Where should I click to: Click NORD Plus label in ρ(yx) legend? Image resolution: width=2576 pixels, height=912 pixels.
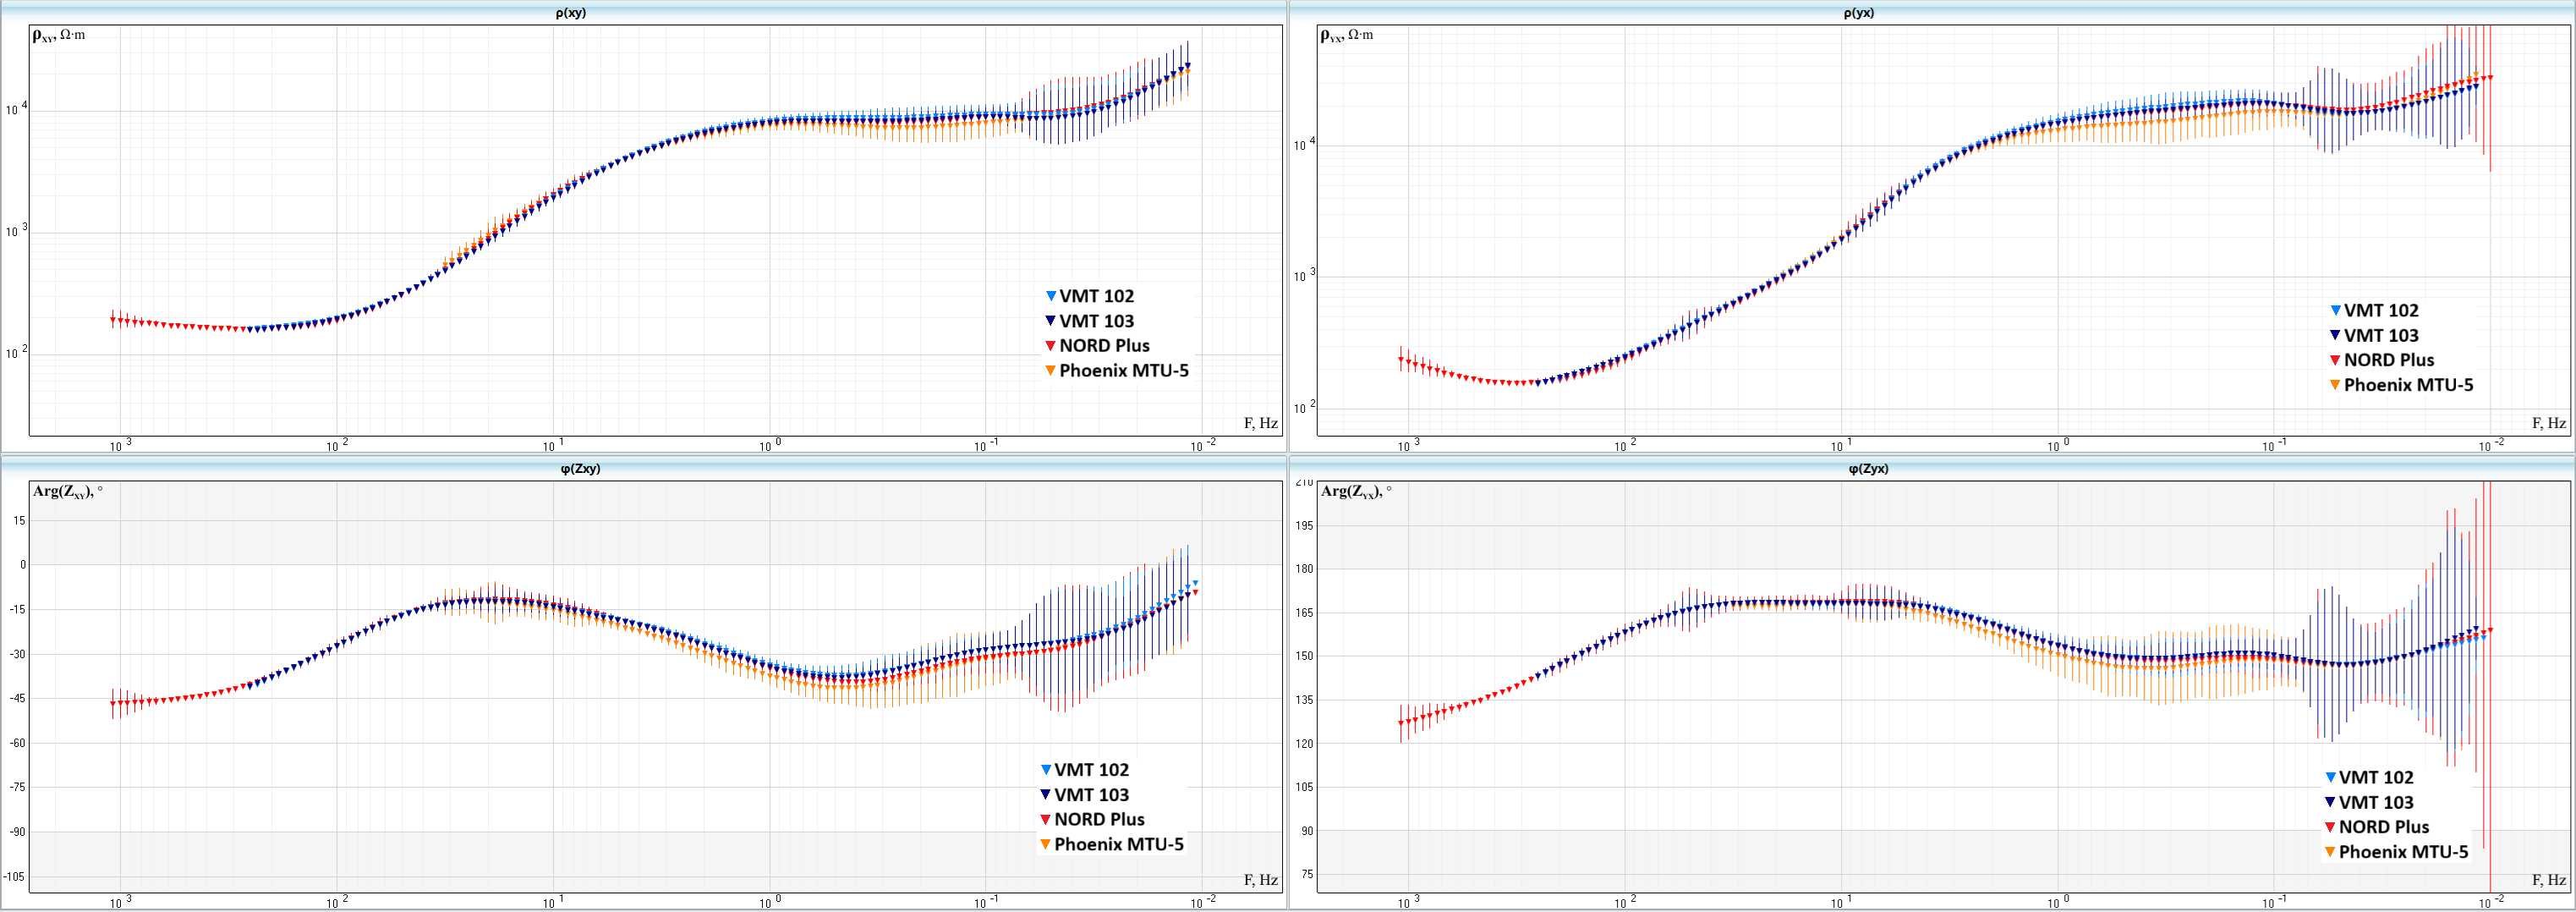pos(2389,360)
